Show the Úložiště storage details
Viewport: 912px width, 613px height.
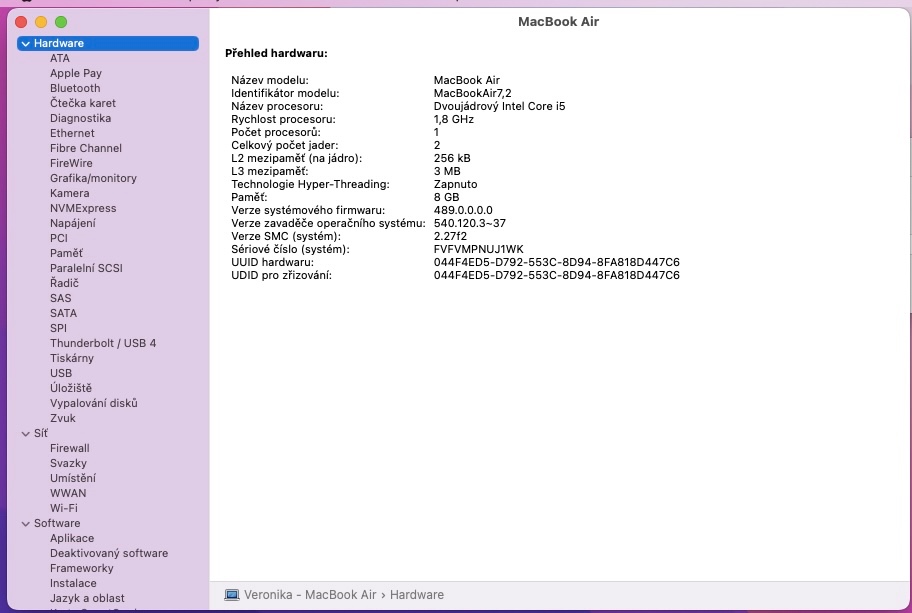[71, 388]
